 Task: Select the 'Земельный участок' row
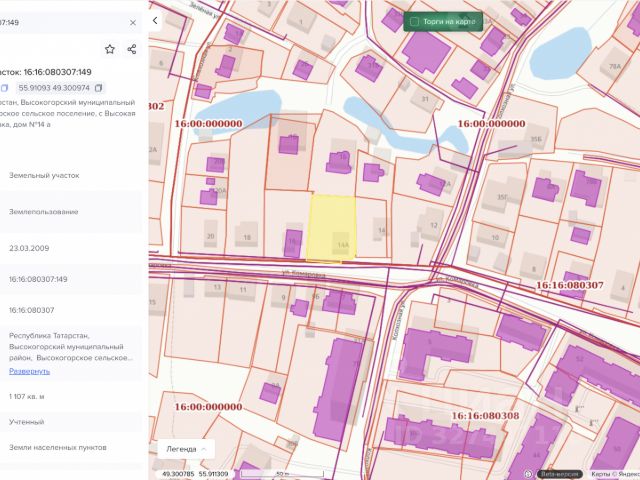click(x=44, y=175)
